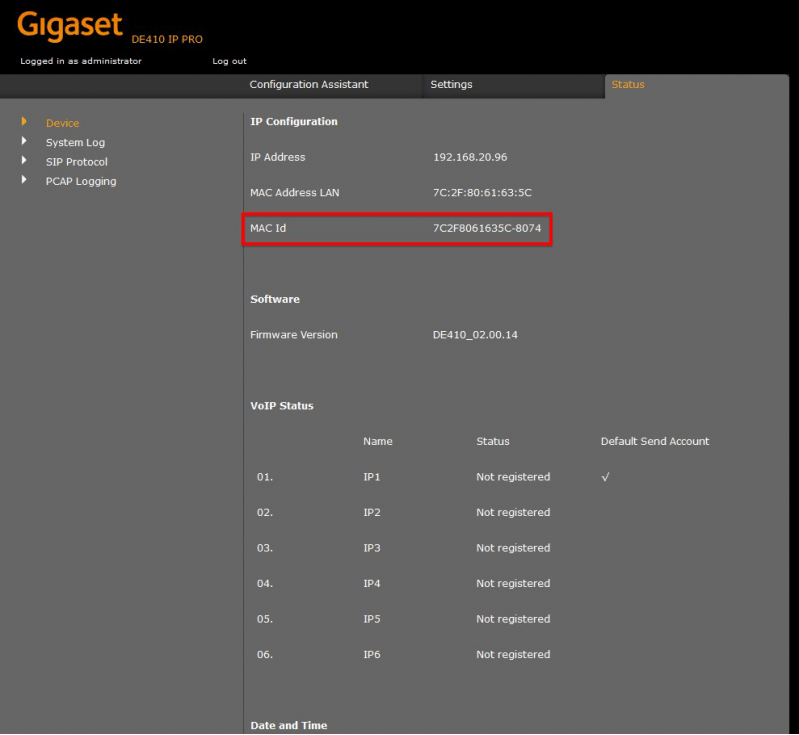Log out of the administrator session
The height and width of the screenshot is (735, 799).
(229, 61)
